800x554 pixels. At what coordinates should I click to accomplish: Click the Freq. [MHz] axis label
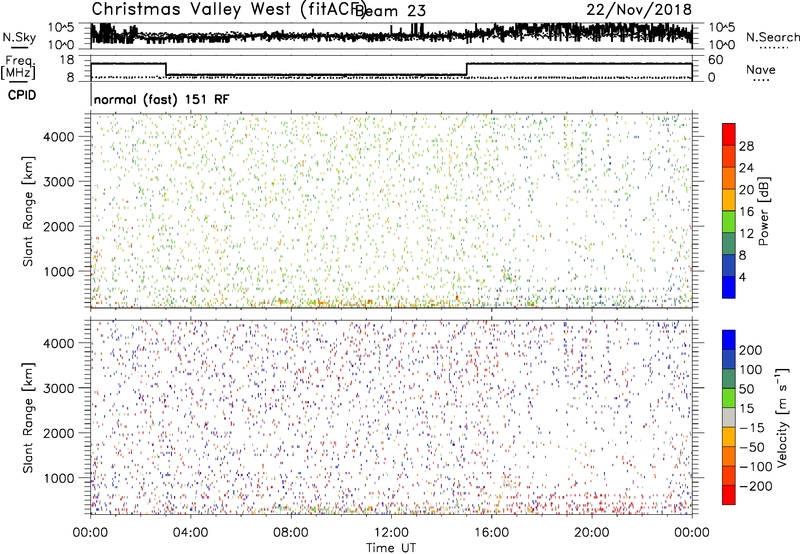point(18,69)
